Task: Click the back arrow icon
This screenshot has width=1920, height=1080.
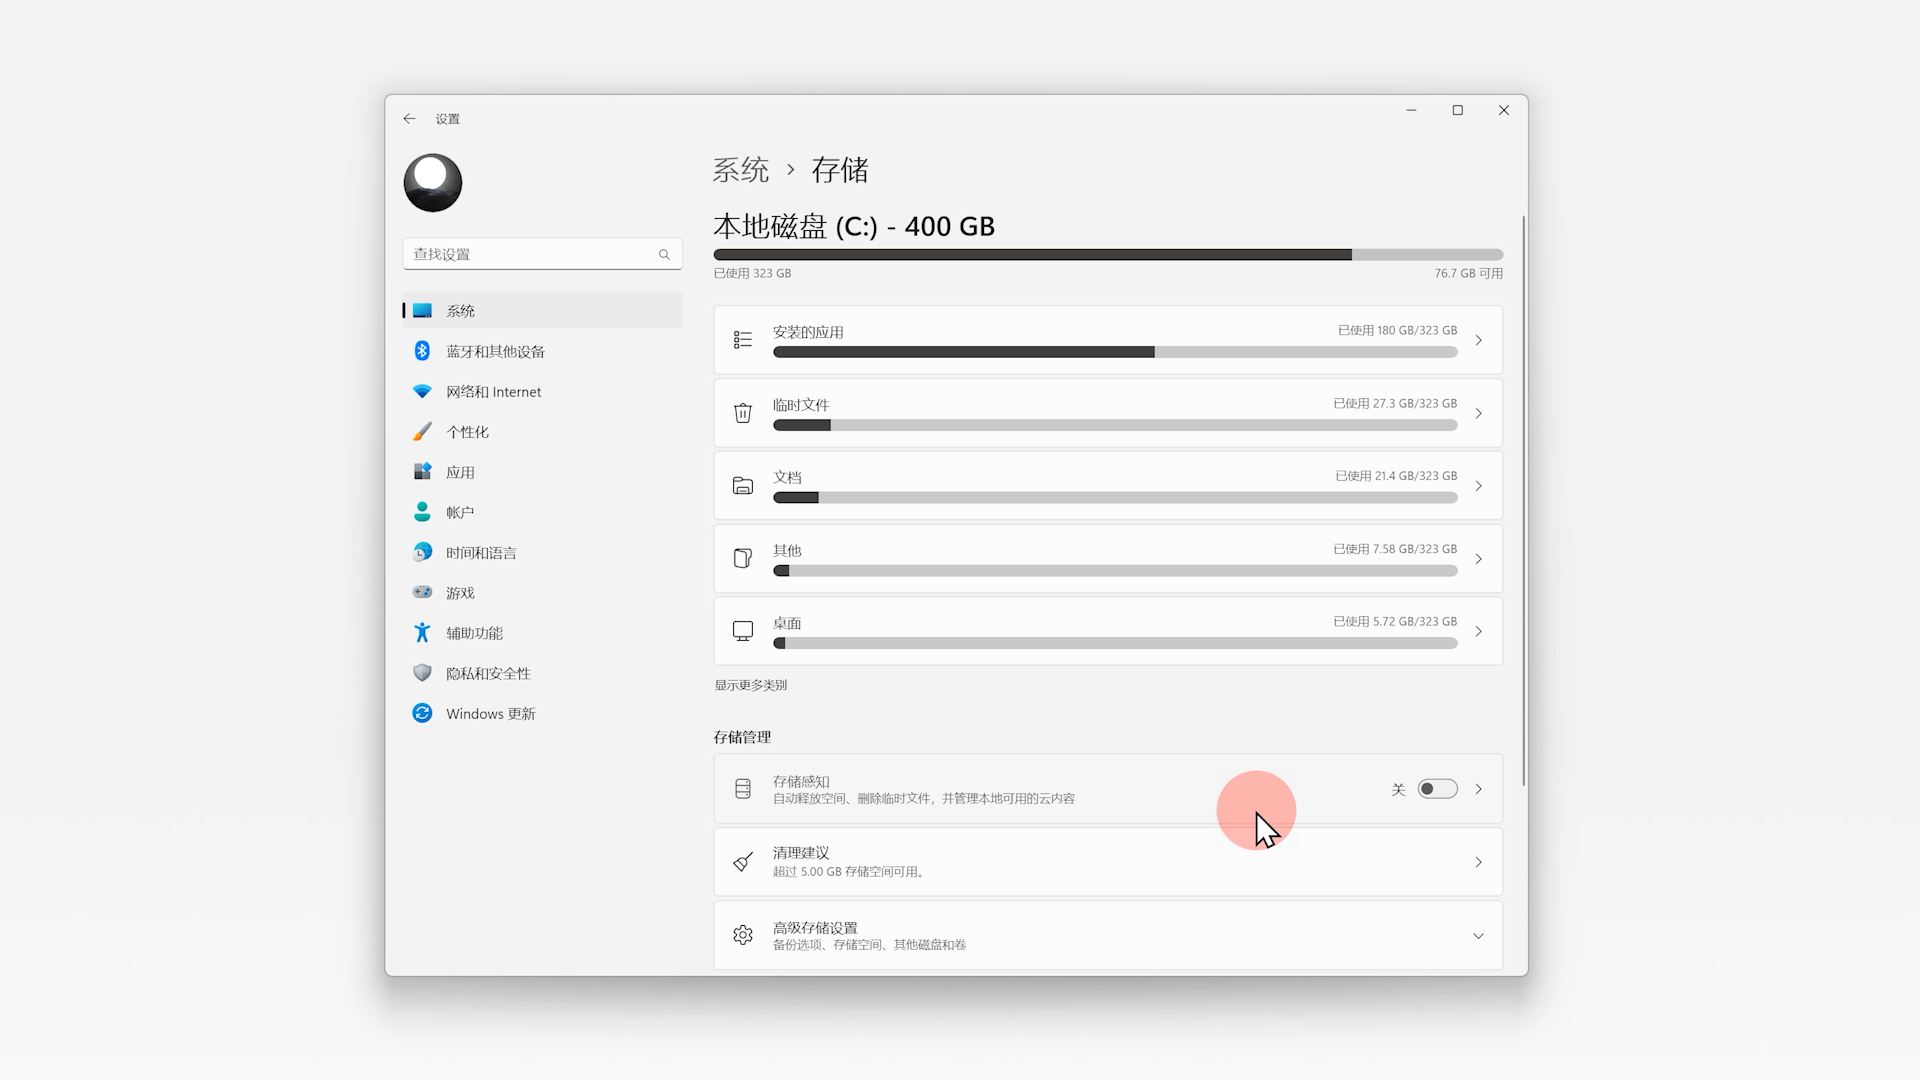Action: 409,119
